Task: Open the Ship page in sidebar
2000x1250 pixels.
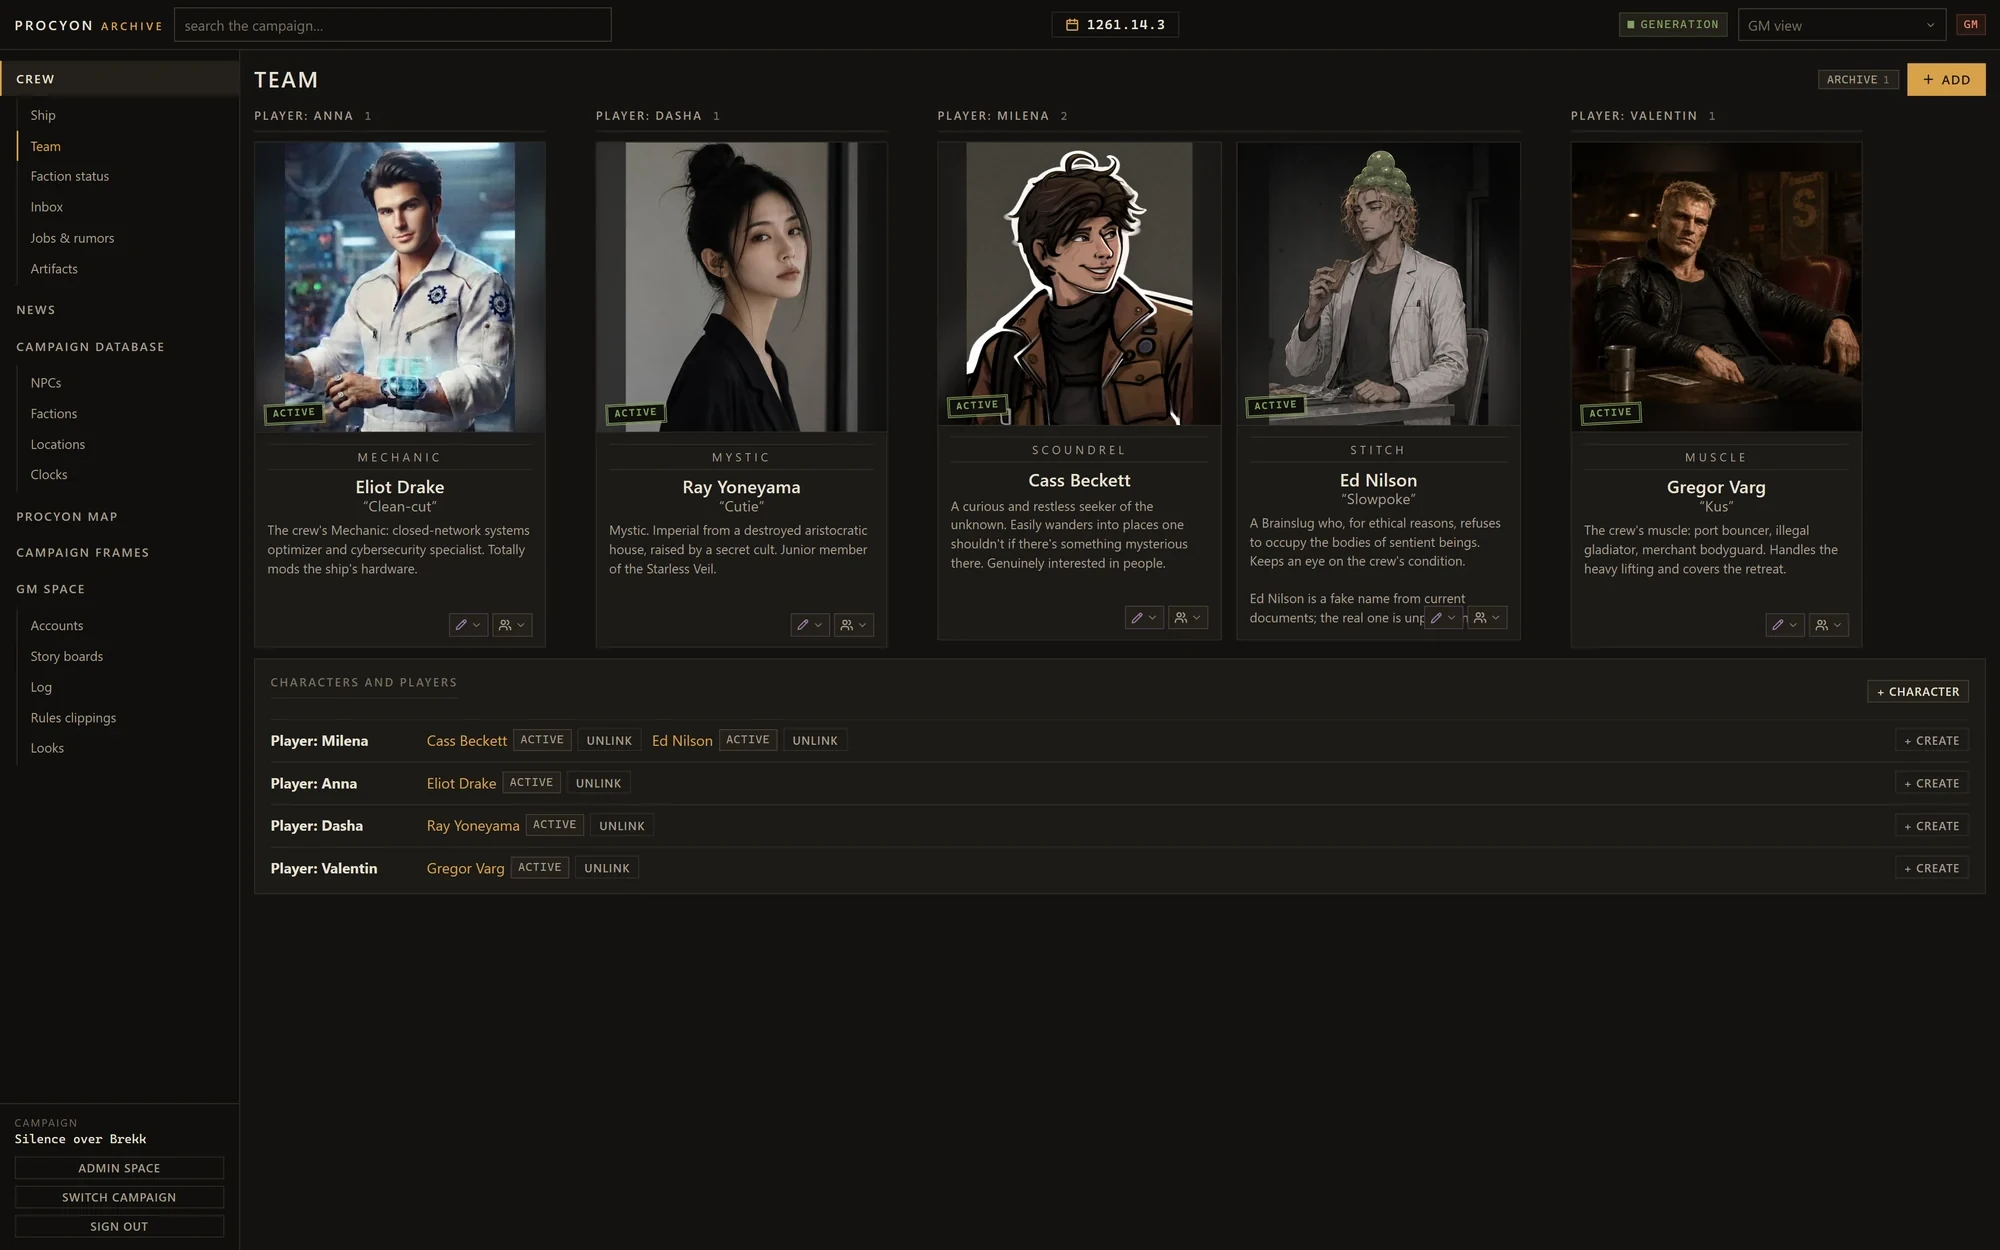Action: coord(43,115)
